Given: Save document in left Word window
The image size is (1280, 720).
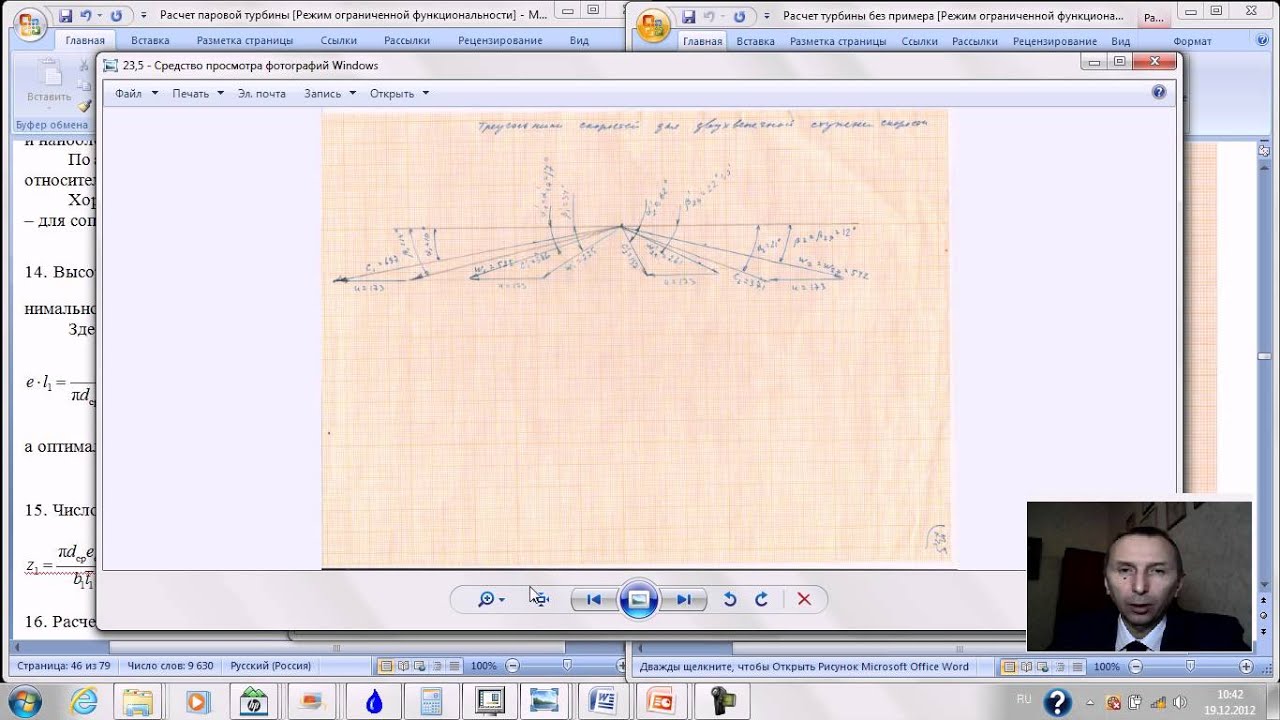Looking at the screenshot, I should click(65, 16).
